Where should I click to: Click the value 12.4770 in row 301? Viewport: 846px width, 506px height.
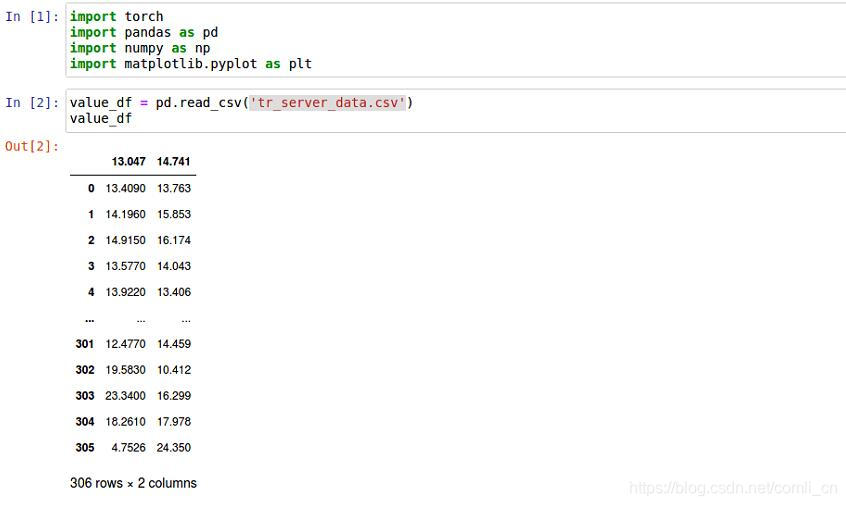[x=126, y=344]
